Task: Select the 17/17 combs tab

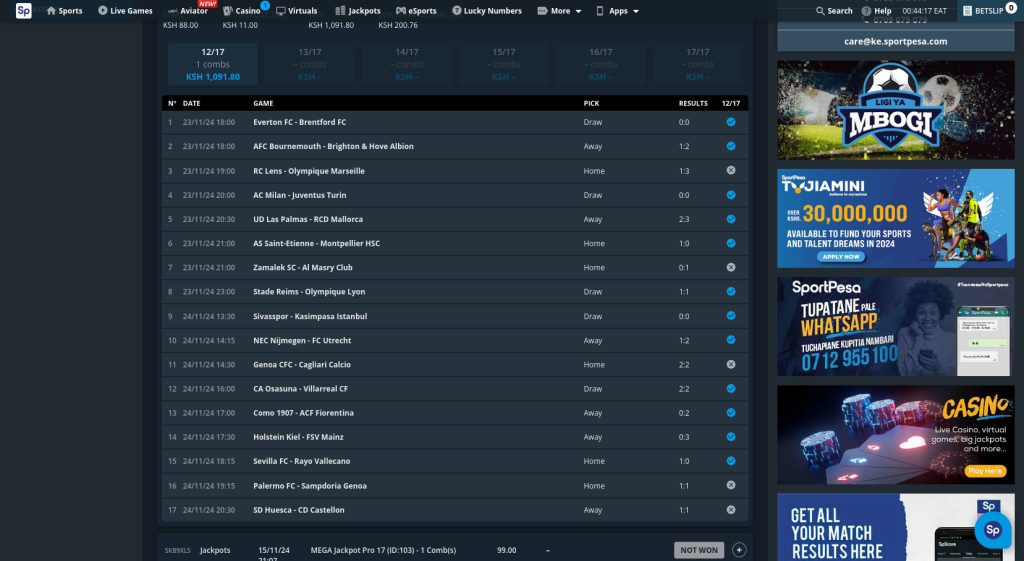Action: tap(697, 64)
